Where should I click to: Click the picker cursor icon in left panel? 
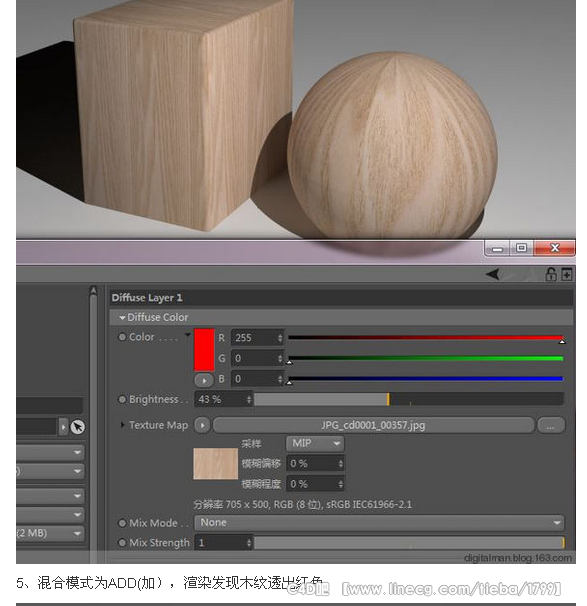[78, 427]
